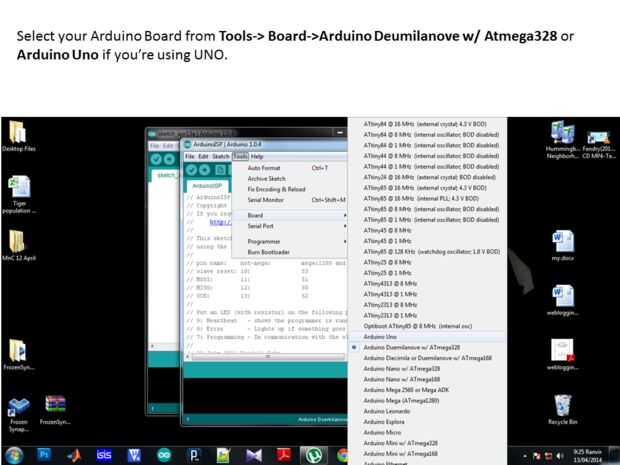Click the taskbar clock and date

point(588,456)
